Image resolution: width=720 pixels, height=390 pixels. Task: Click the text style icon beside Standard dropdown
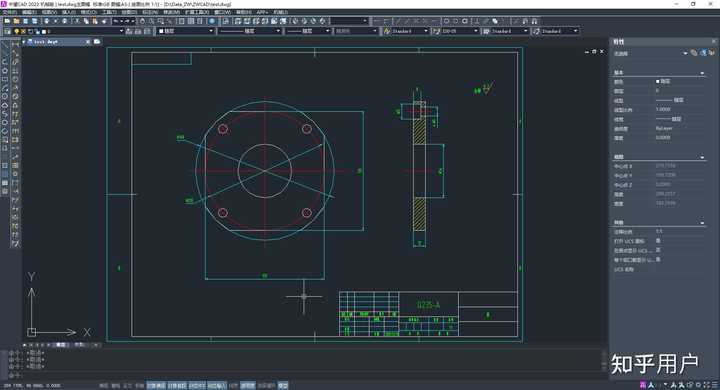pos(387,31)
